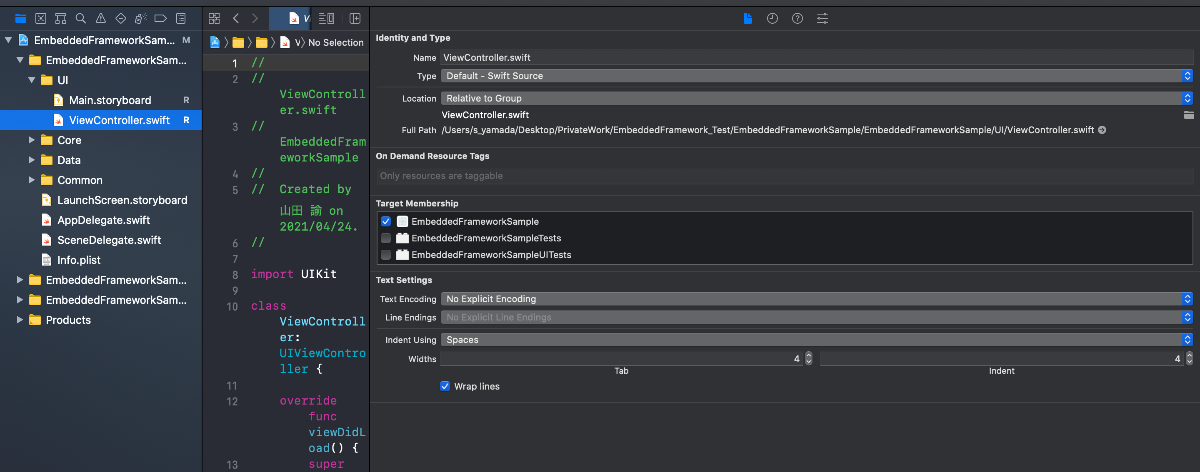
Task: Go back using the editor back arrow
Action: point(236,18)
